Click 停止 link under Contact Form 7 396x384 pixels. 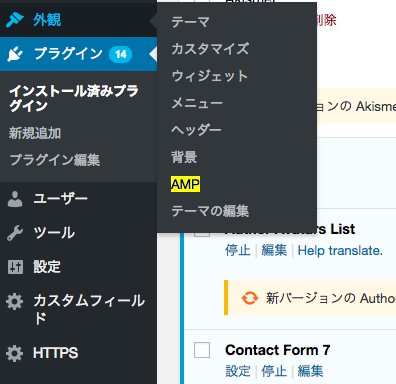274,371
